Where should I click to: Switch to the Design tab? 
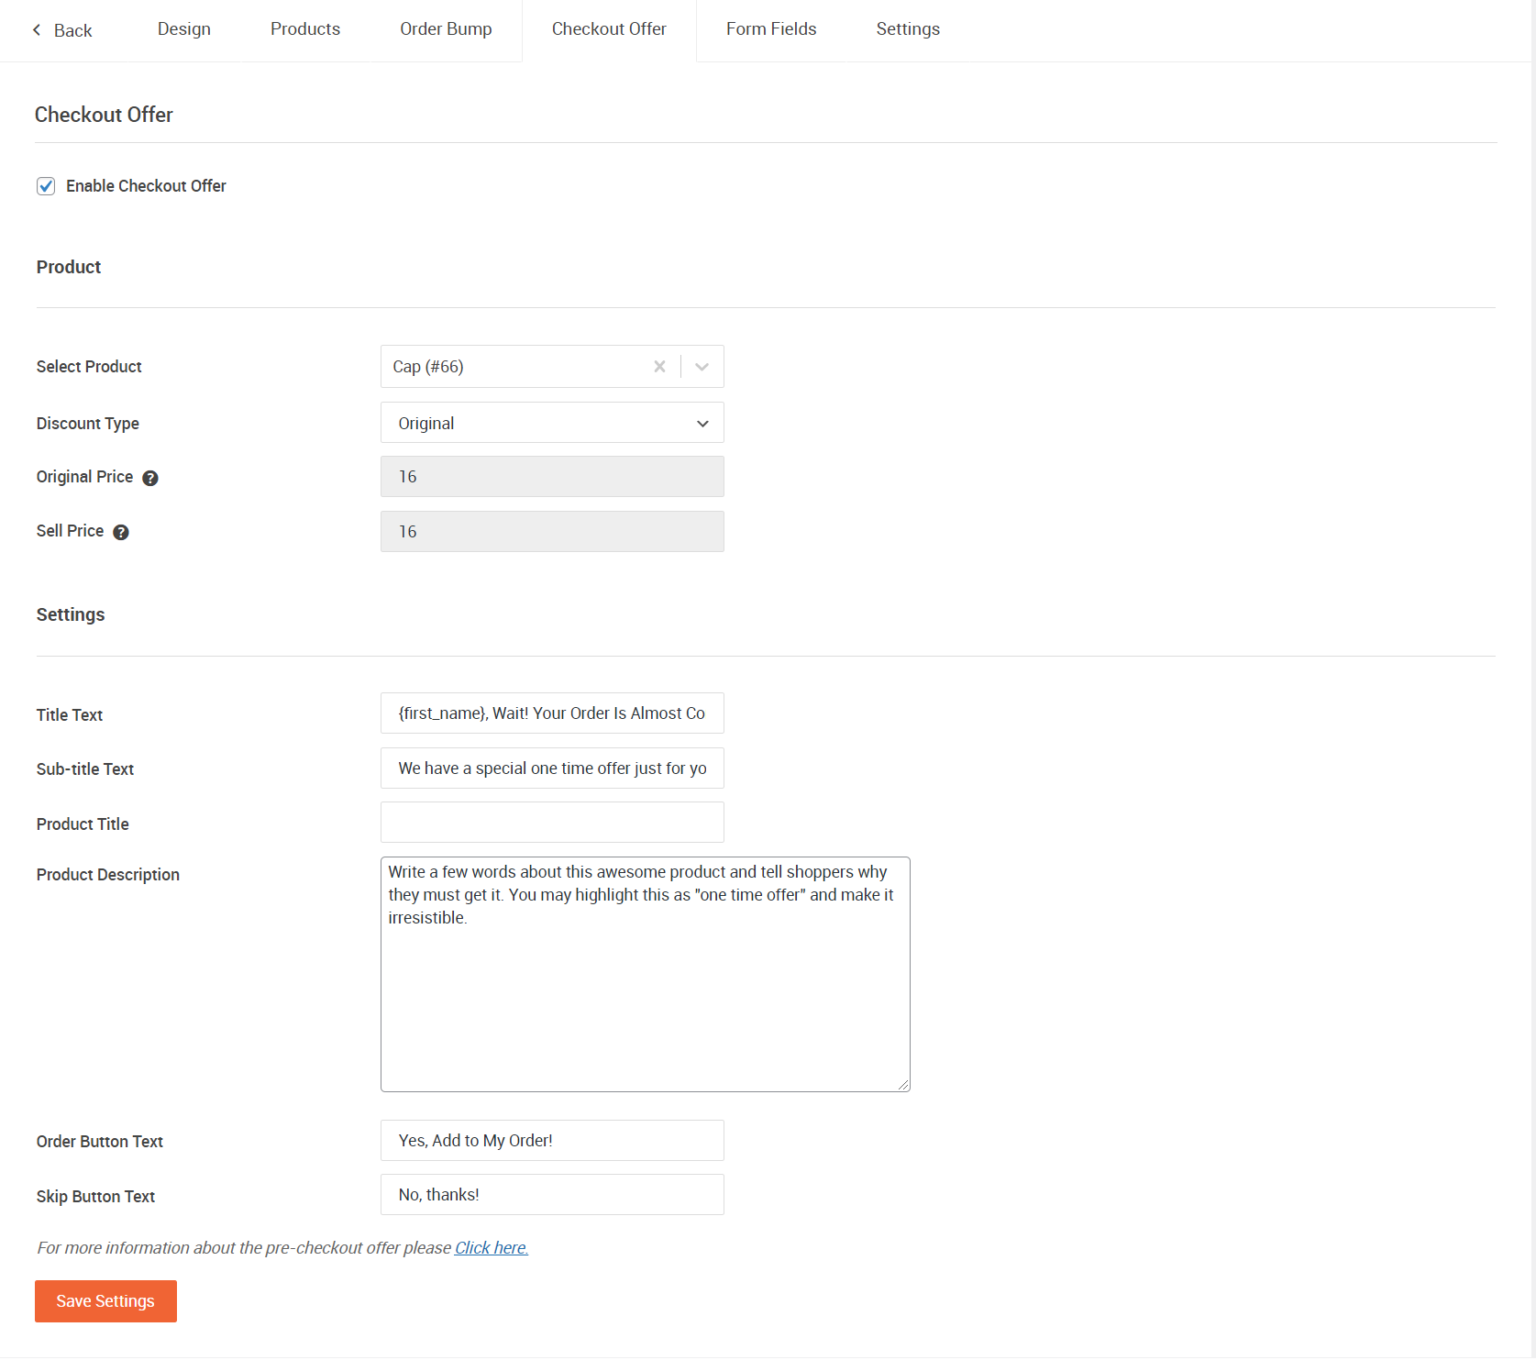[183, 29]
